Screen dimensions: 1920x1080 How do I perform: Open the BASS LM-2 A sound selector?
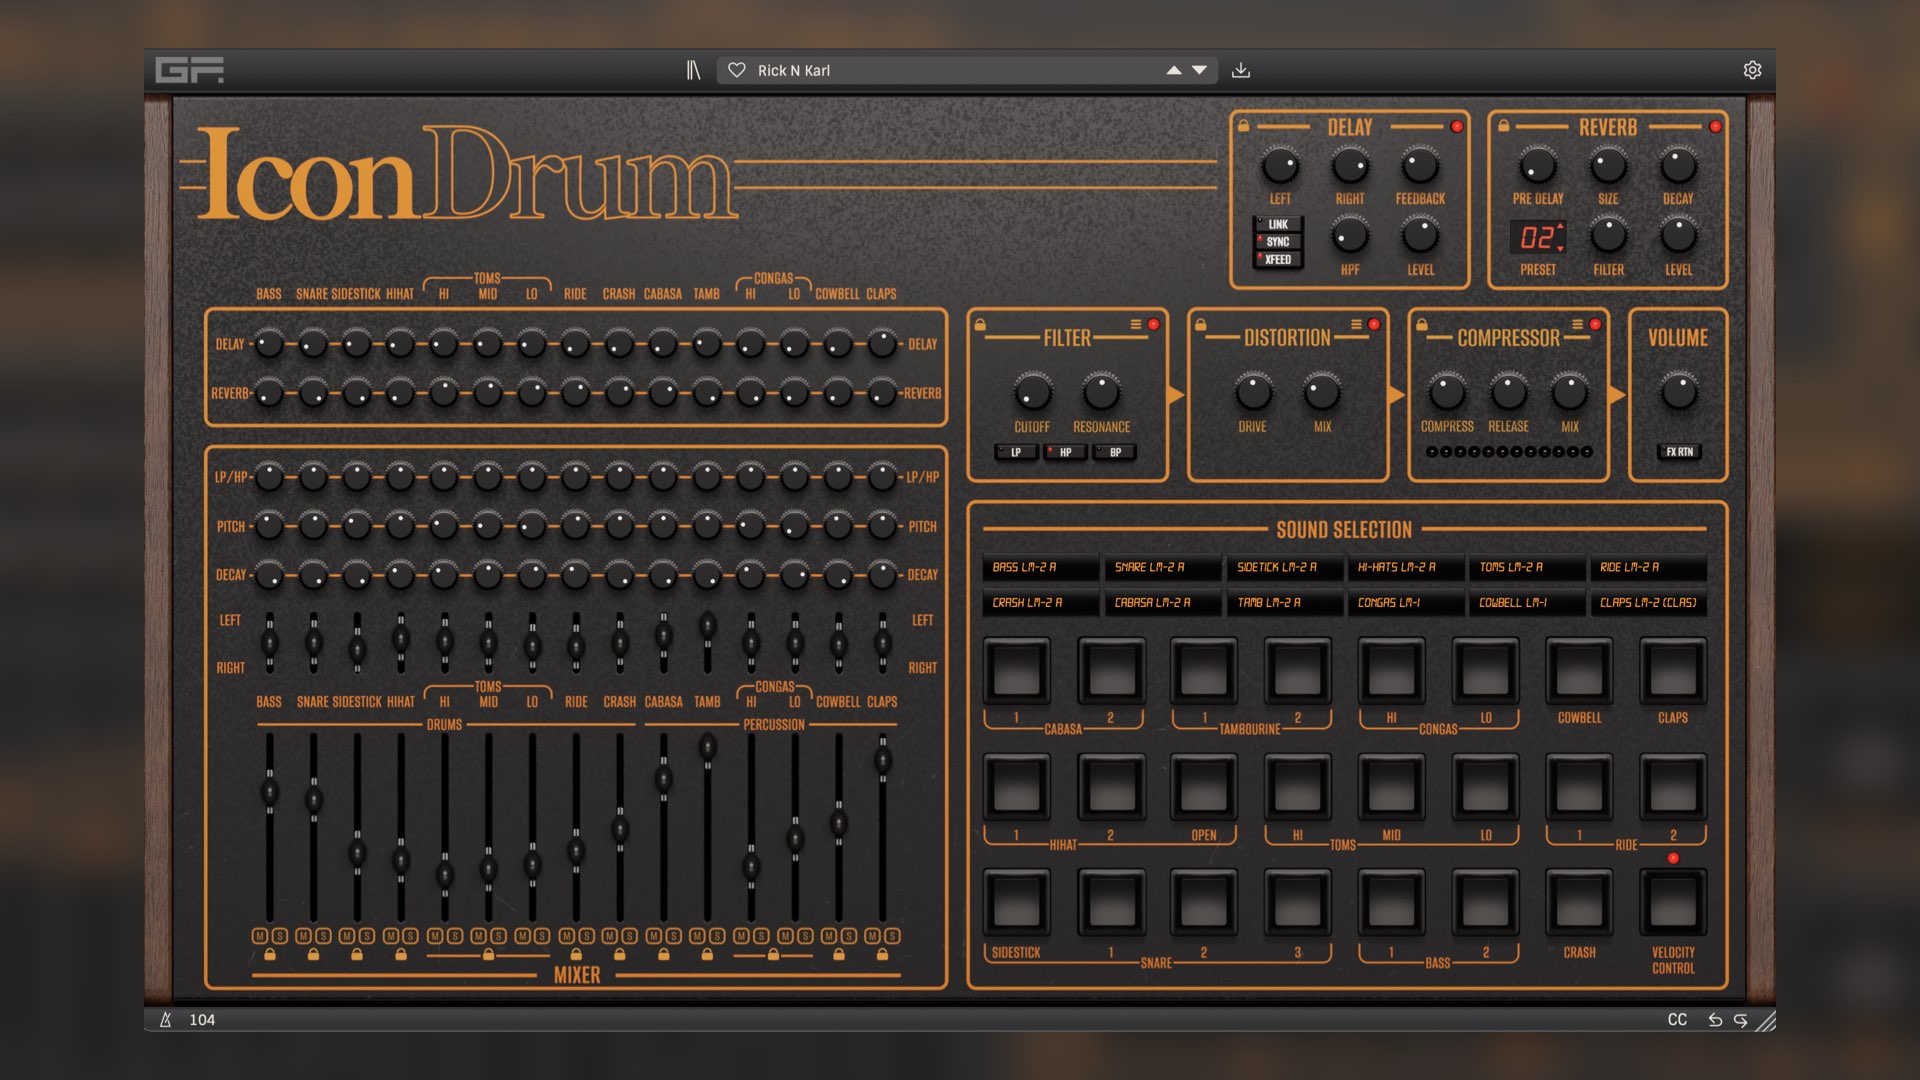[x=1039, y=567]
